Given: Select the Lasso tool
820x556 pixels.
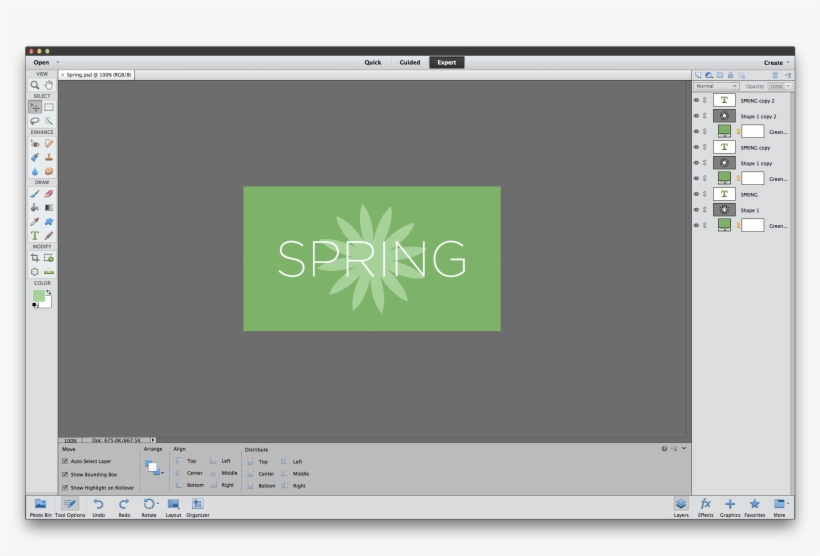Looking at the screenshot, I should tap(35, 121).
